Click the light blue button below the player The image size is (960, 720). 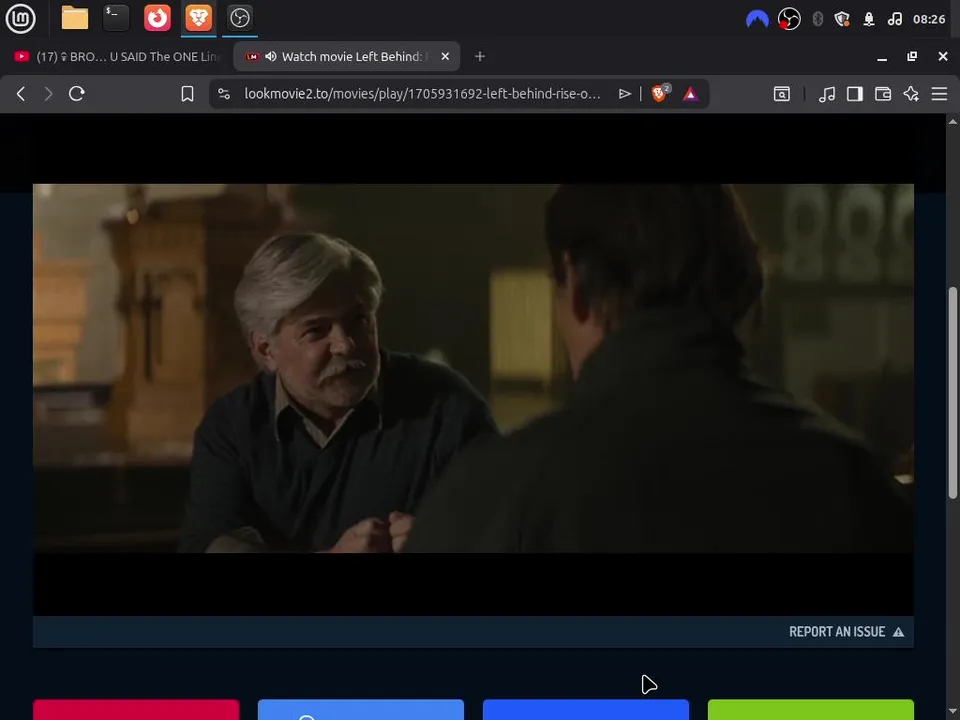[361, 710]
